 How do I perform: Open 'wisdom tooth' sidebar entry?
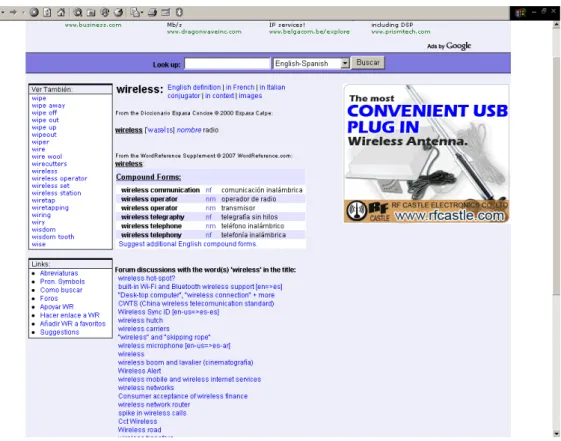[x=53, y=237]
